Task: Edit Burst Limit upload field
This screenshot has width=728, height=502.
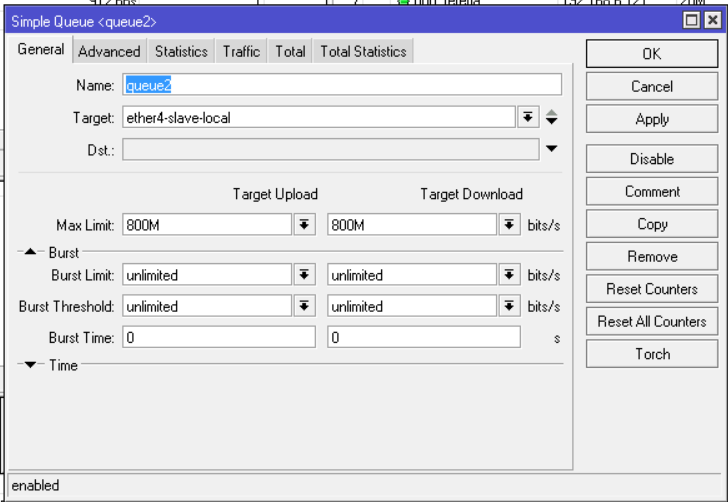Action: click(x=207, y=275)
